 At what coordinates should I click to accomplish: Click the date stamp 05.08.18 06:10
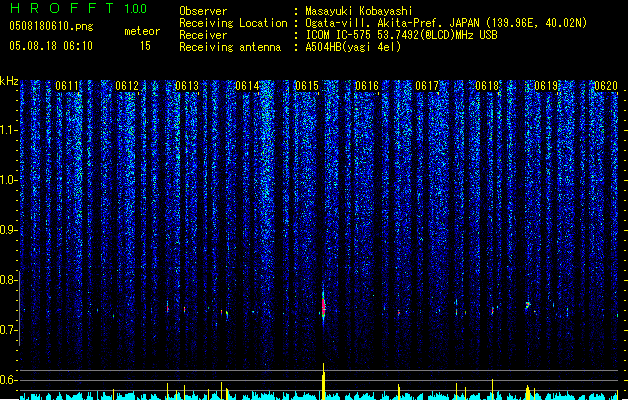[51, 46]
